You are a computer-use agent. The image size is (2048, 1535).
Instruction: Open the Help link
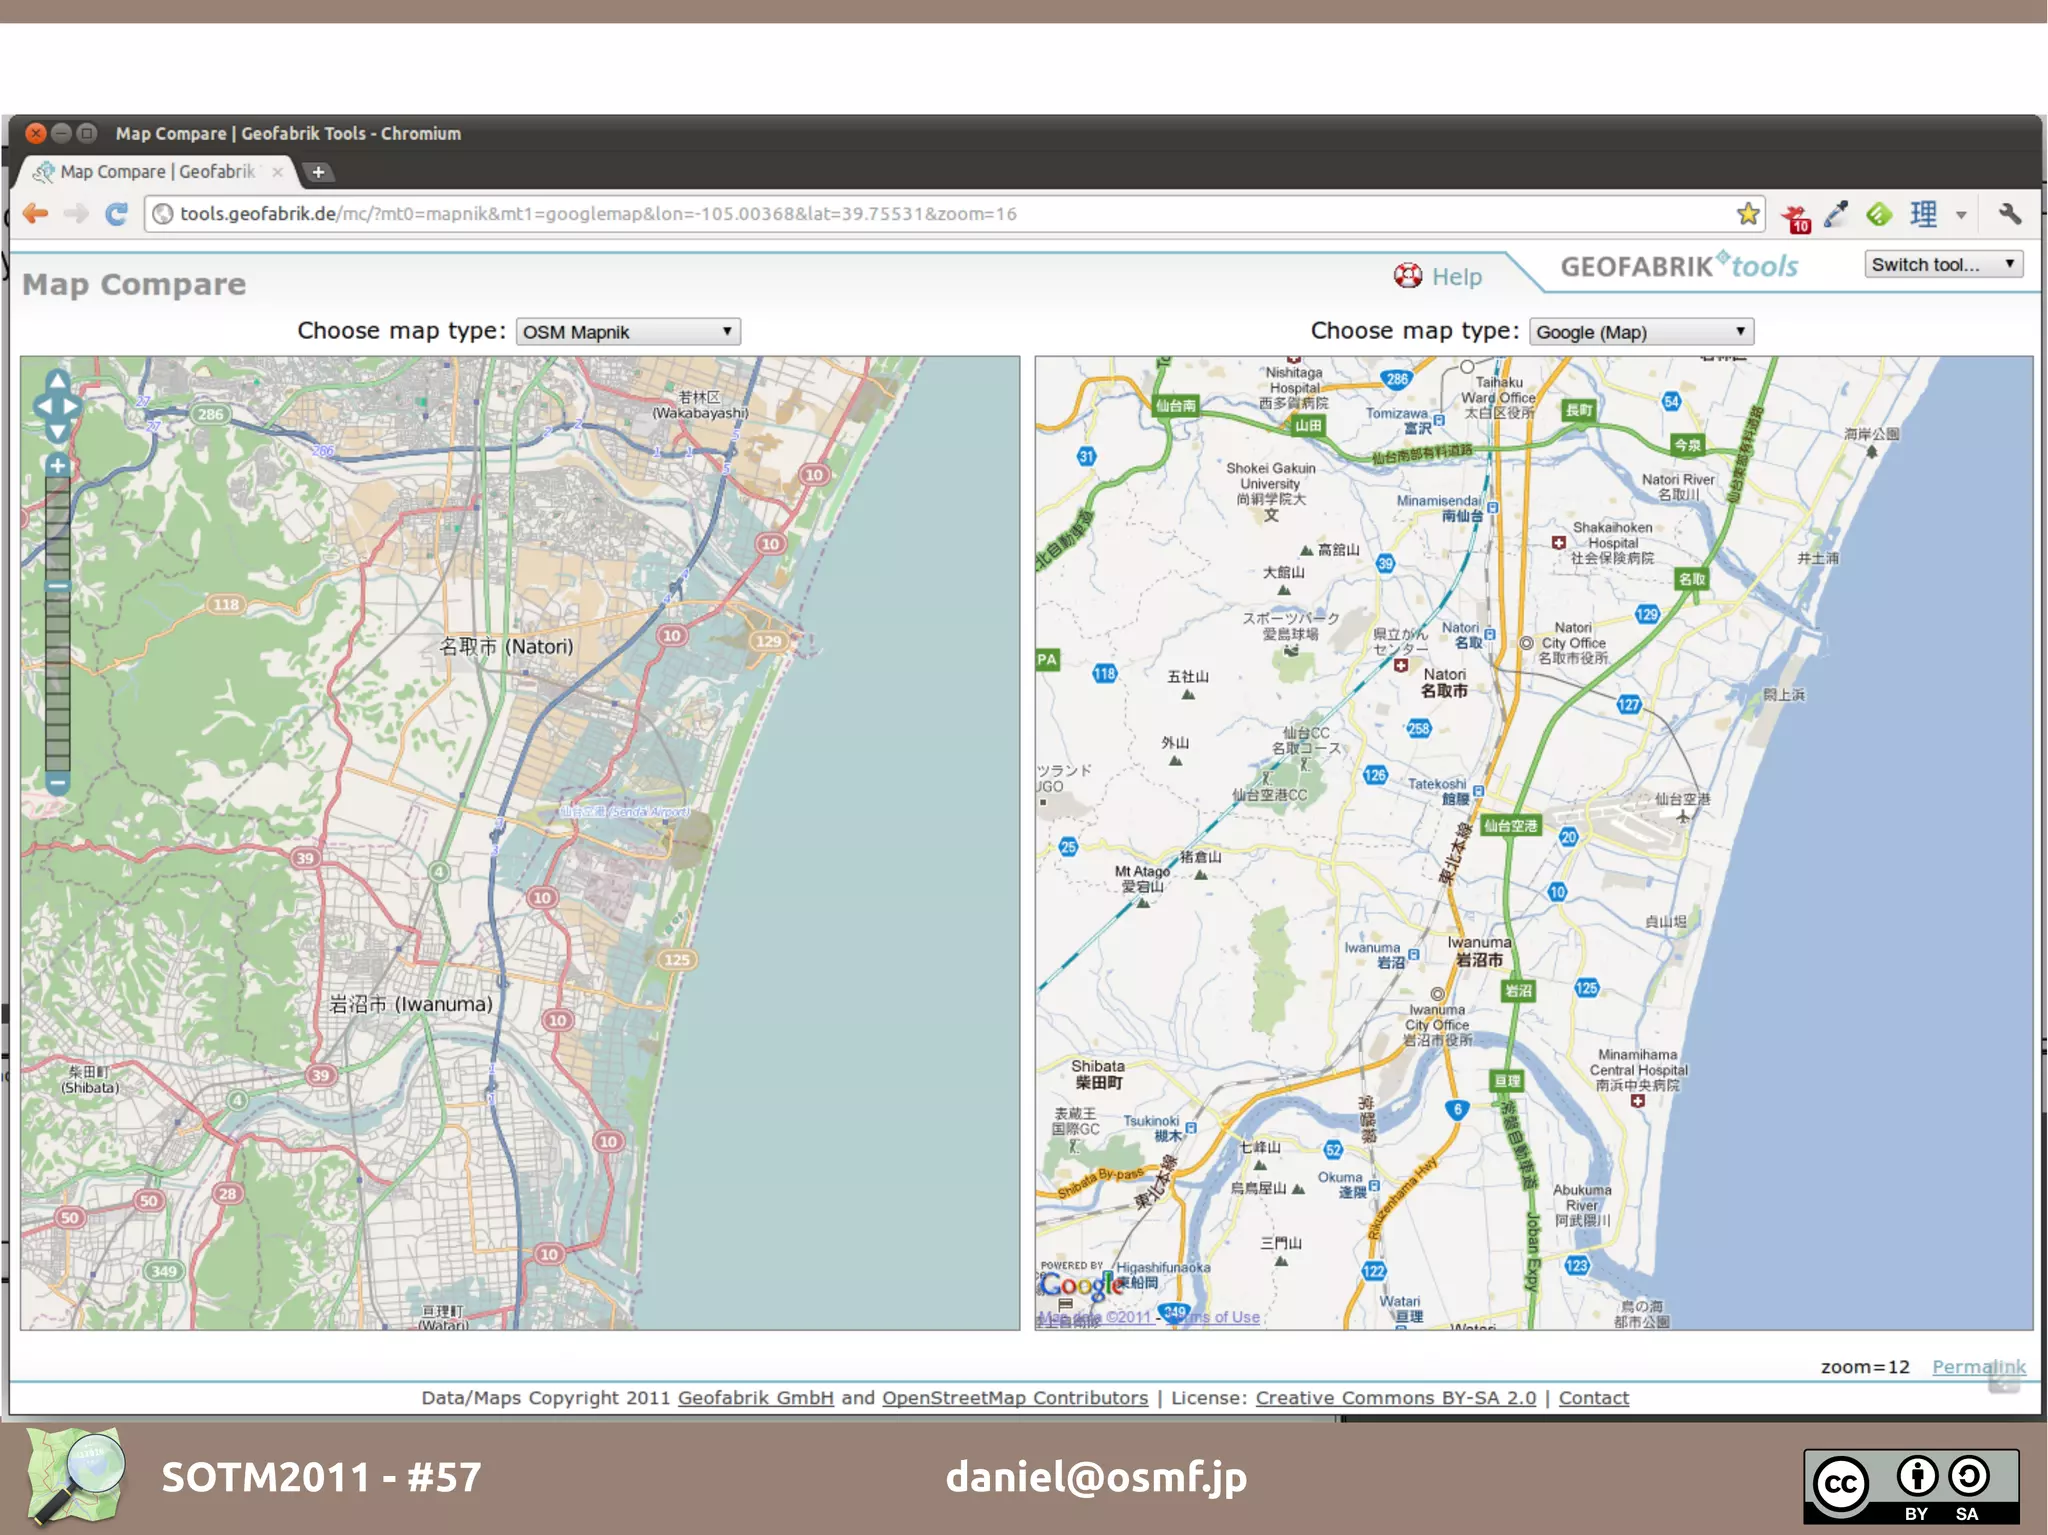point(1455,277)
